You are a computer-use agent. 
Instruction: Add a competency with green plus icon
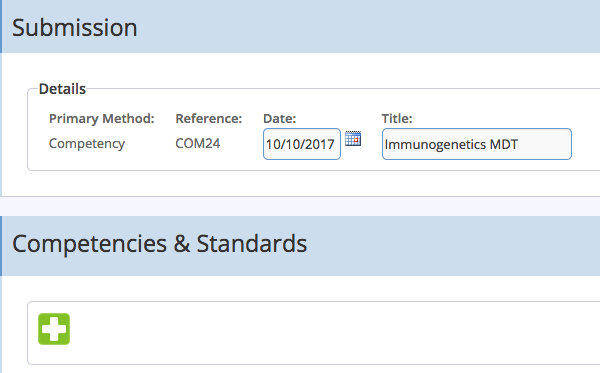(x=54, y=329)
